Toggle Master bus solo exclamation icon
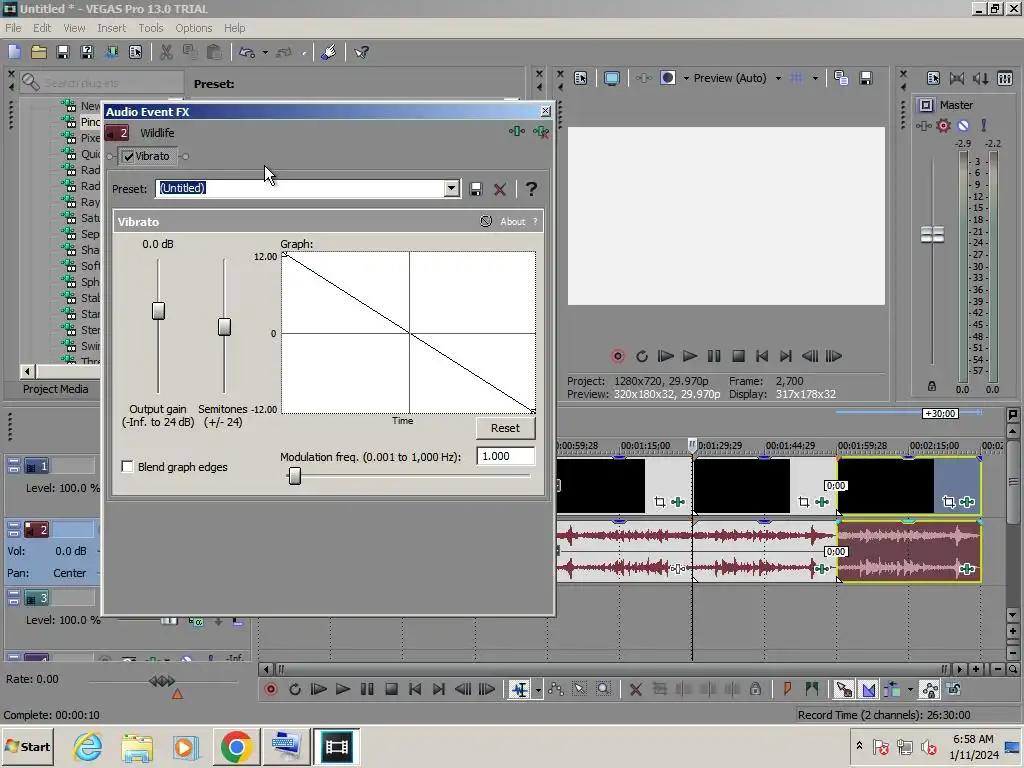Viewport: 1024px width, 768px height. pos(984,125)
